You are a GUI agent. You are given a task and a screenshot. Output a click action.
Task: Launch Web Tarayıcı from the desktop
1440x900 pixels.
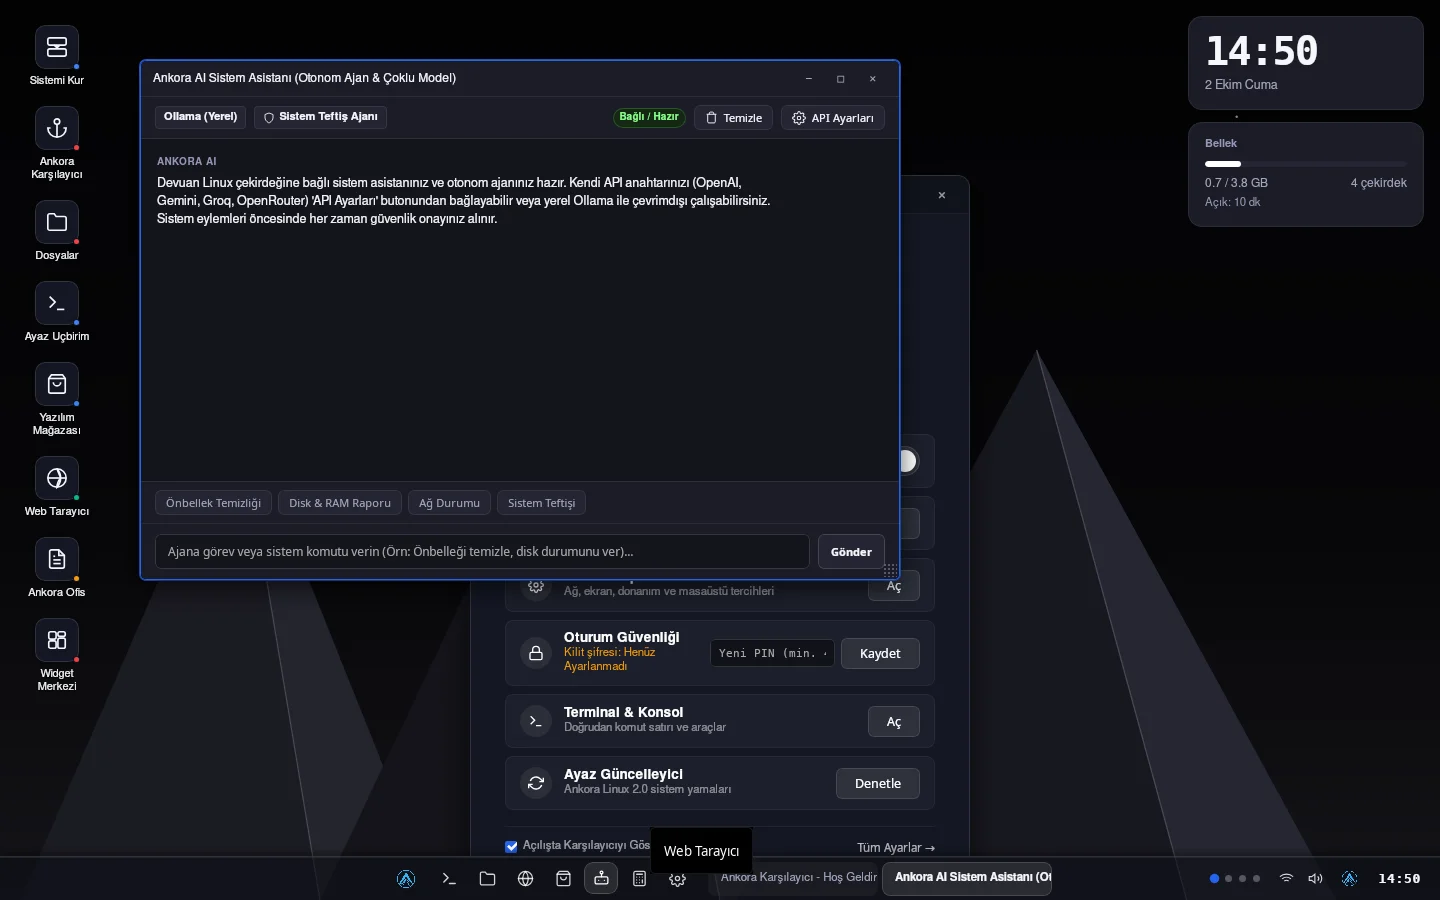tap(57, 487)
